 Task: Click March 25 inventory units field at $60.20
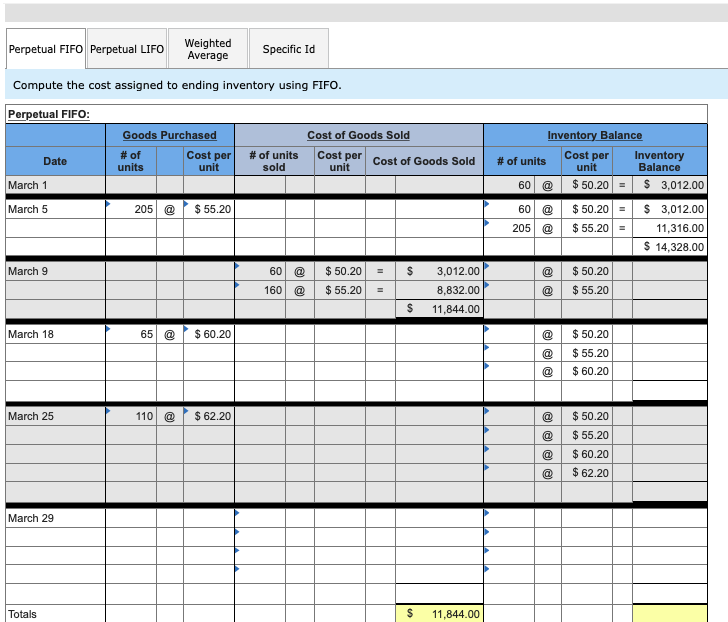coord(509,454)
